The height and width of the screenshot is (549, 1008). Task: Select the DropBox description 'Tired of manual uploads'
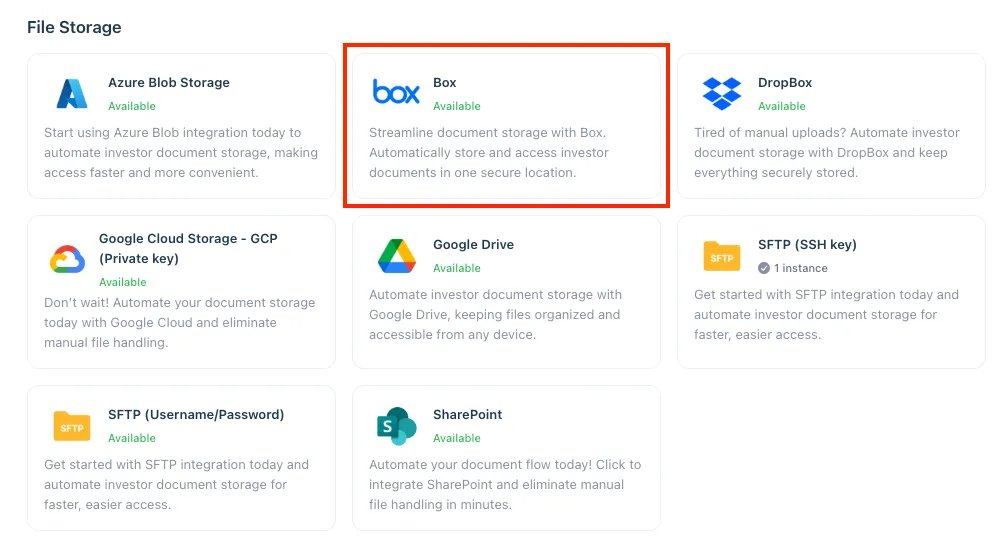[827, 152]
